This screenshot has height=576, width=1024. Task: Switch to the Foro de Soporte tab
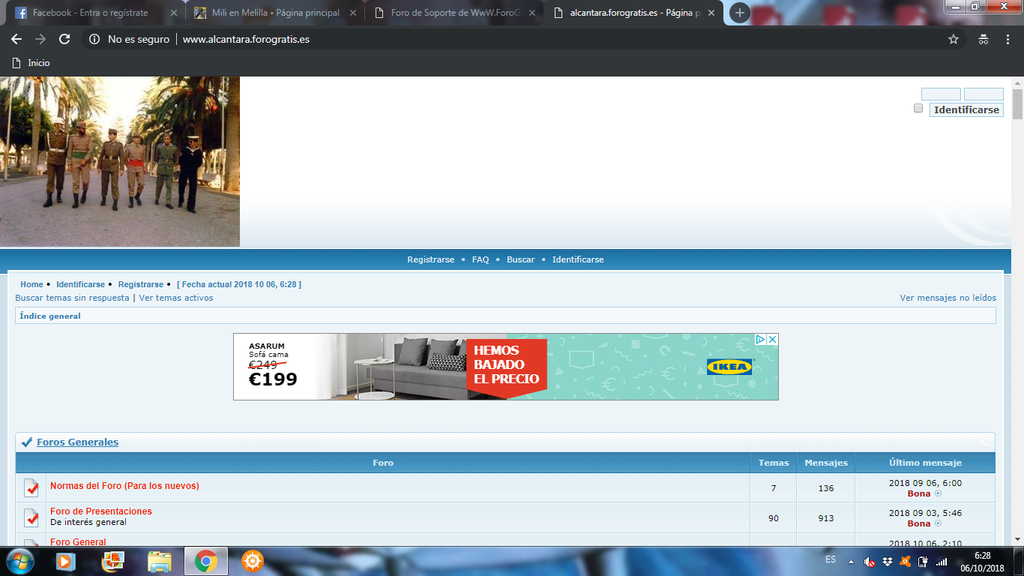pos(455,12)
